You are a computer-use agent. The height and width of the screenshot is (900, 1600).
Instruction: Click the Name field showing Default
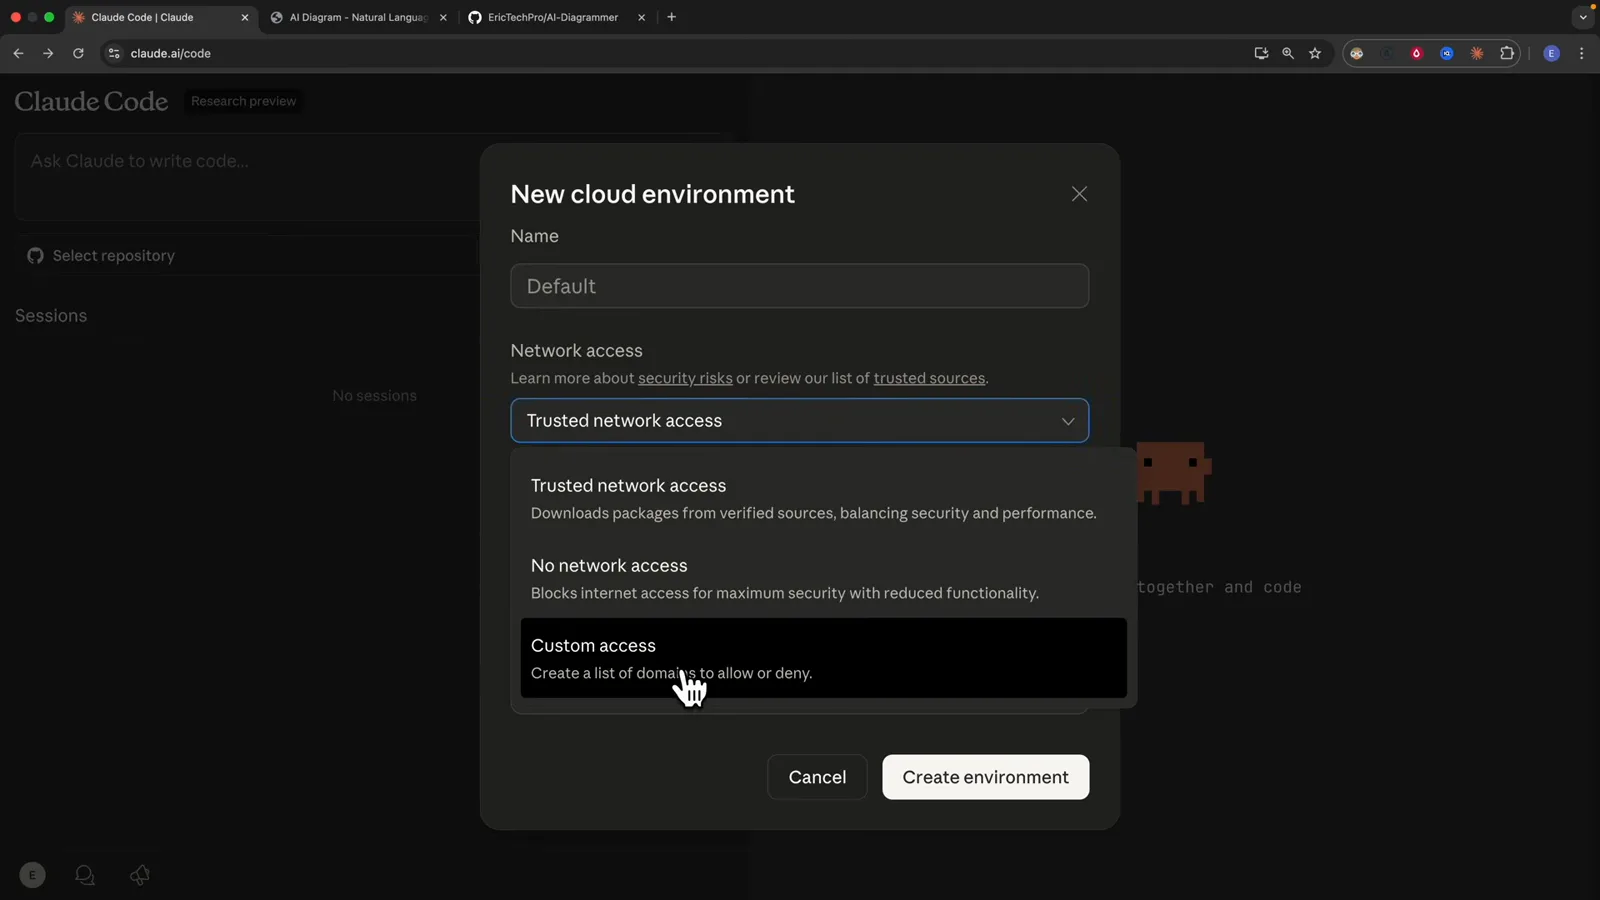(799, 286)
